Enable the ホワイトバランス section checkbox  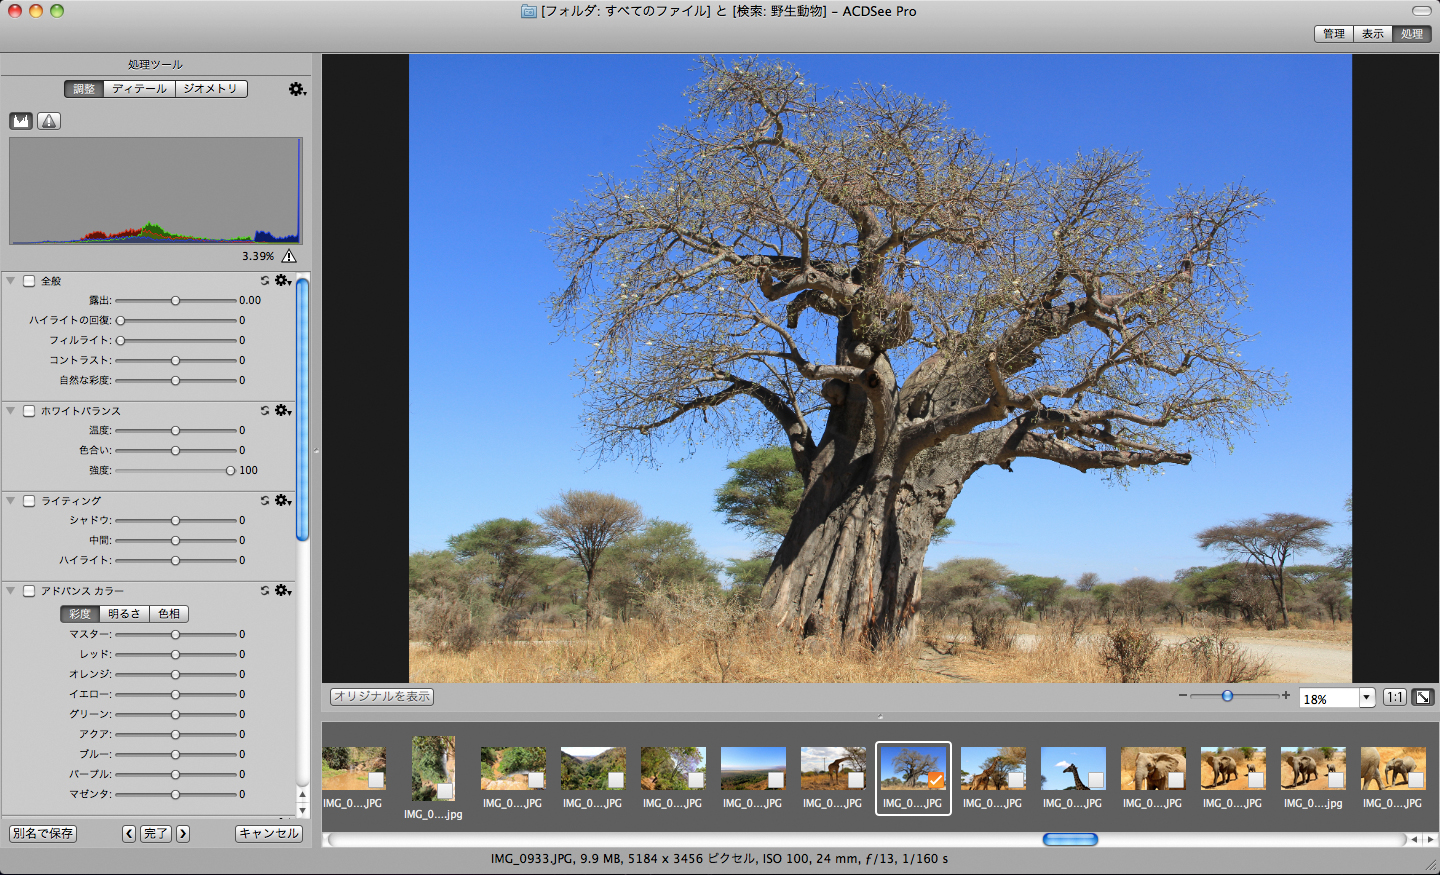29,411
